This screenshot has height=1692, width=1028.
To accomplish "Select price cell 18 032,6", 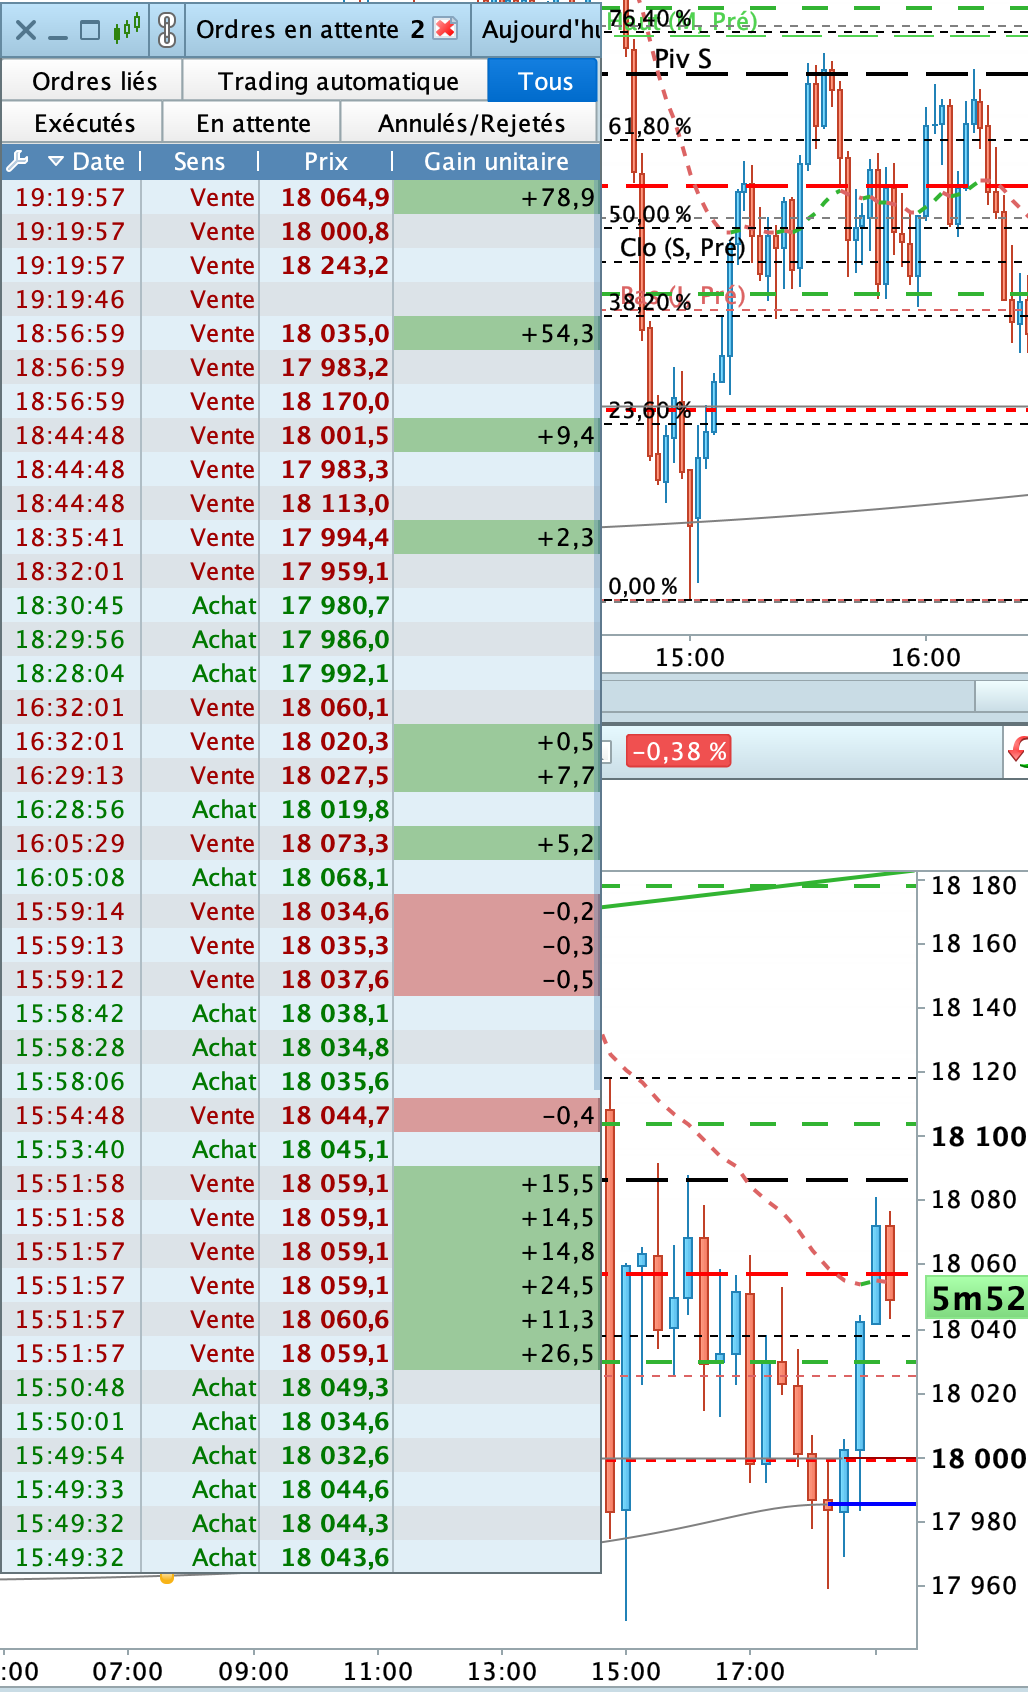I will point(326,1455).
